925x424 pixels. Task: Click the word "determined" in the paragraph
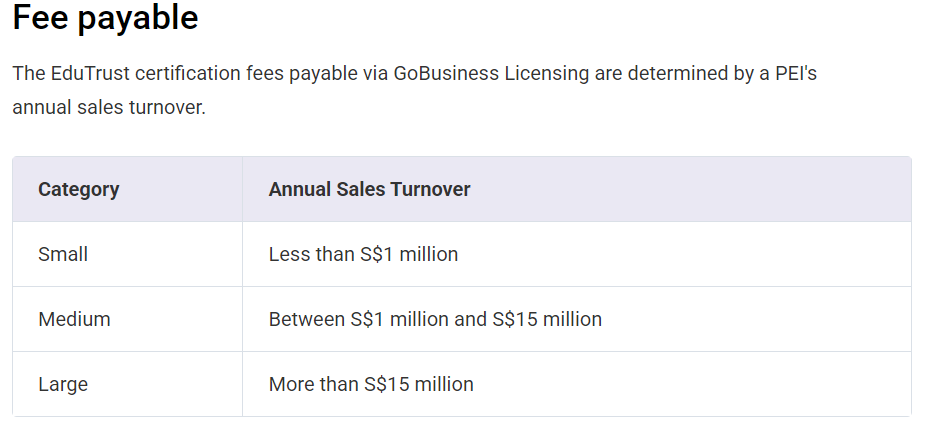[x=680, y=73]
